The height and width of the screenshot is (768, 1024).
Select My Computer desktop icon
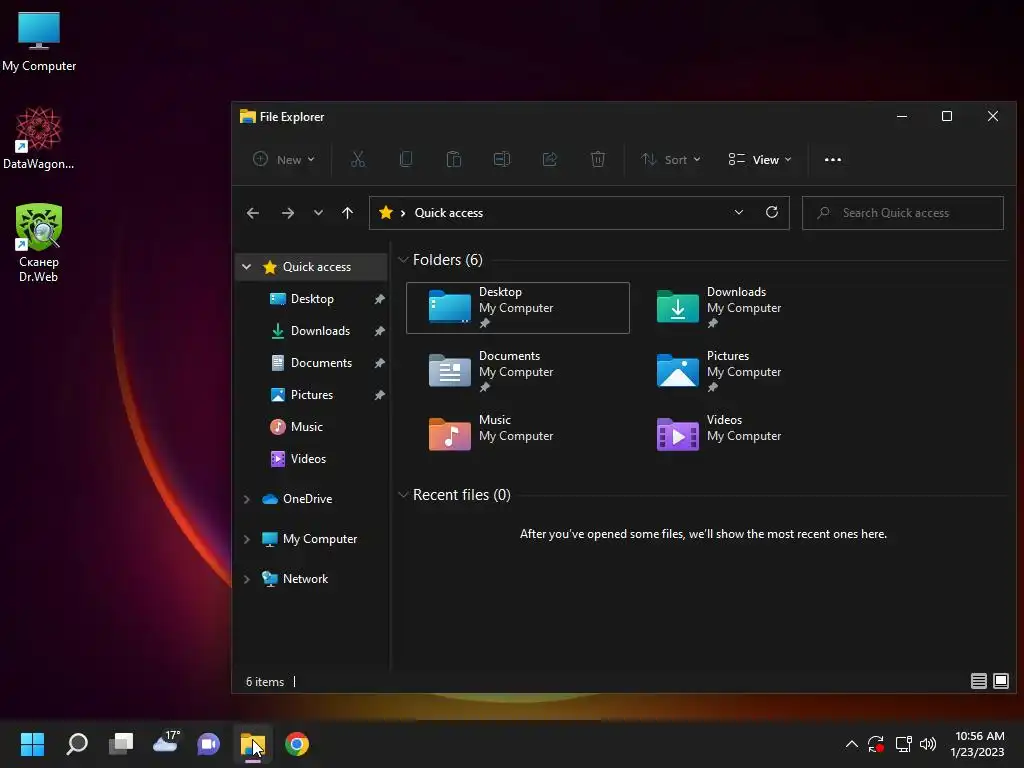tap(39, 42)
